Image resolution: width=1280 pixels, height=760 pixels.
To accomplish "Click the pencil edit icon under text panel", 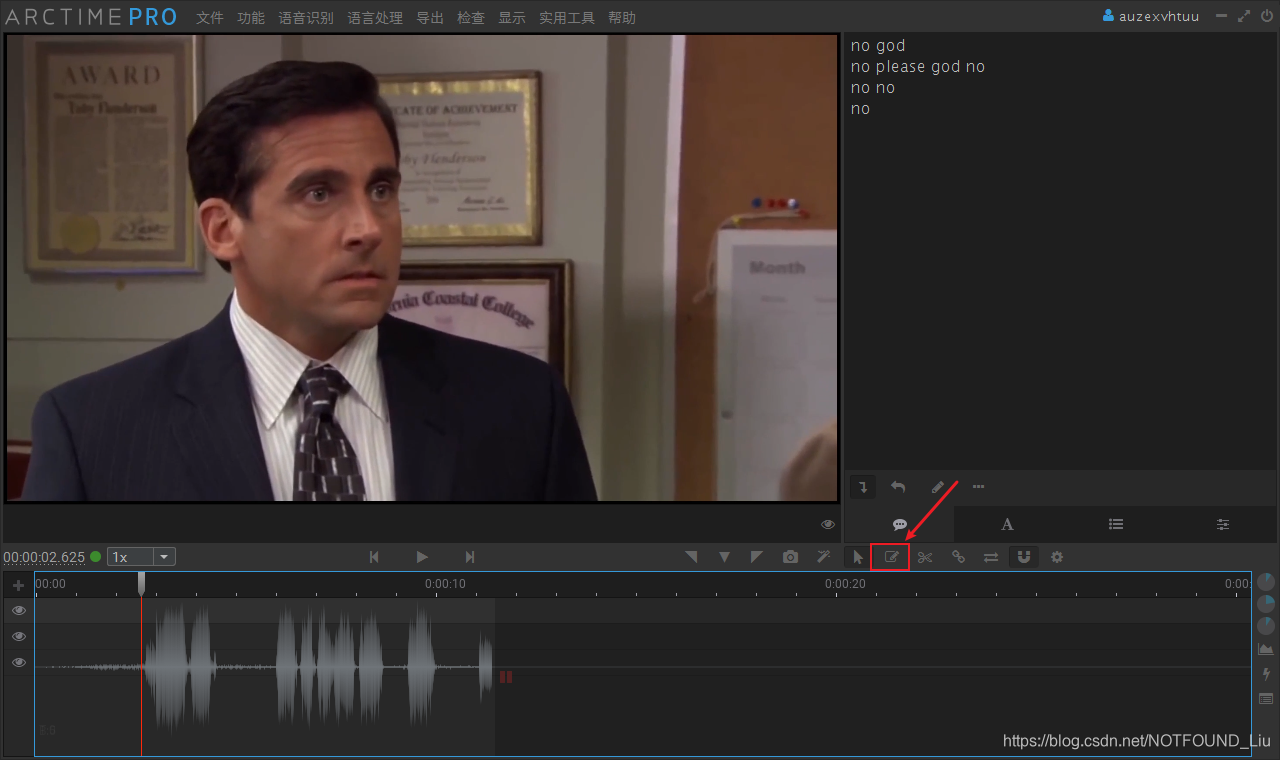I will coord(938,487).
